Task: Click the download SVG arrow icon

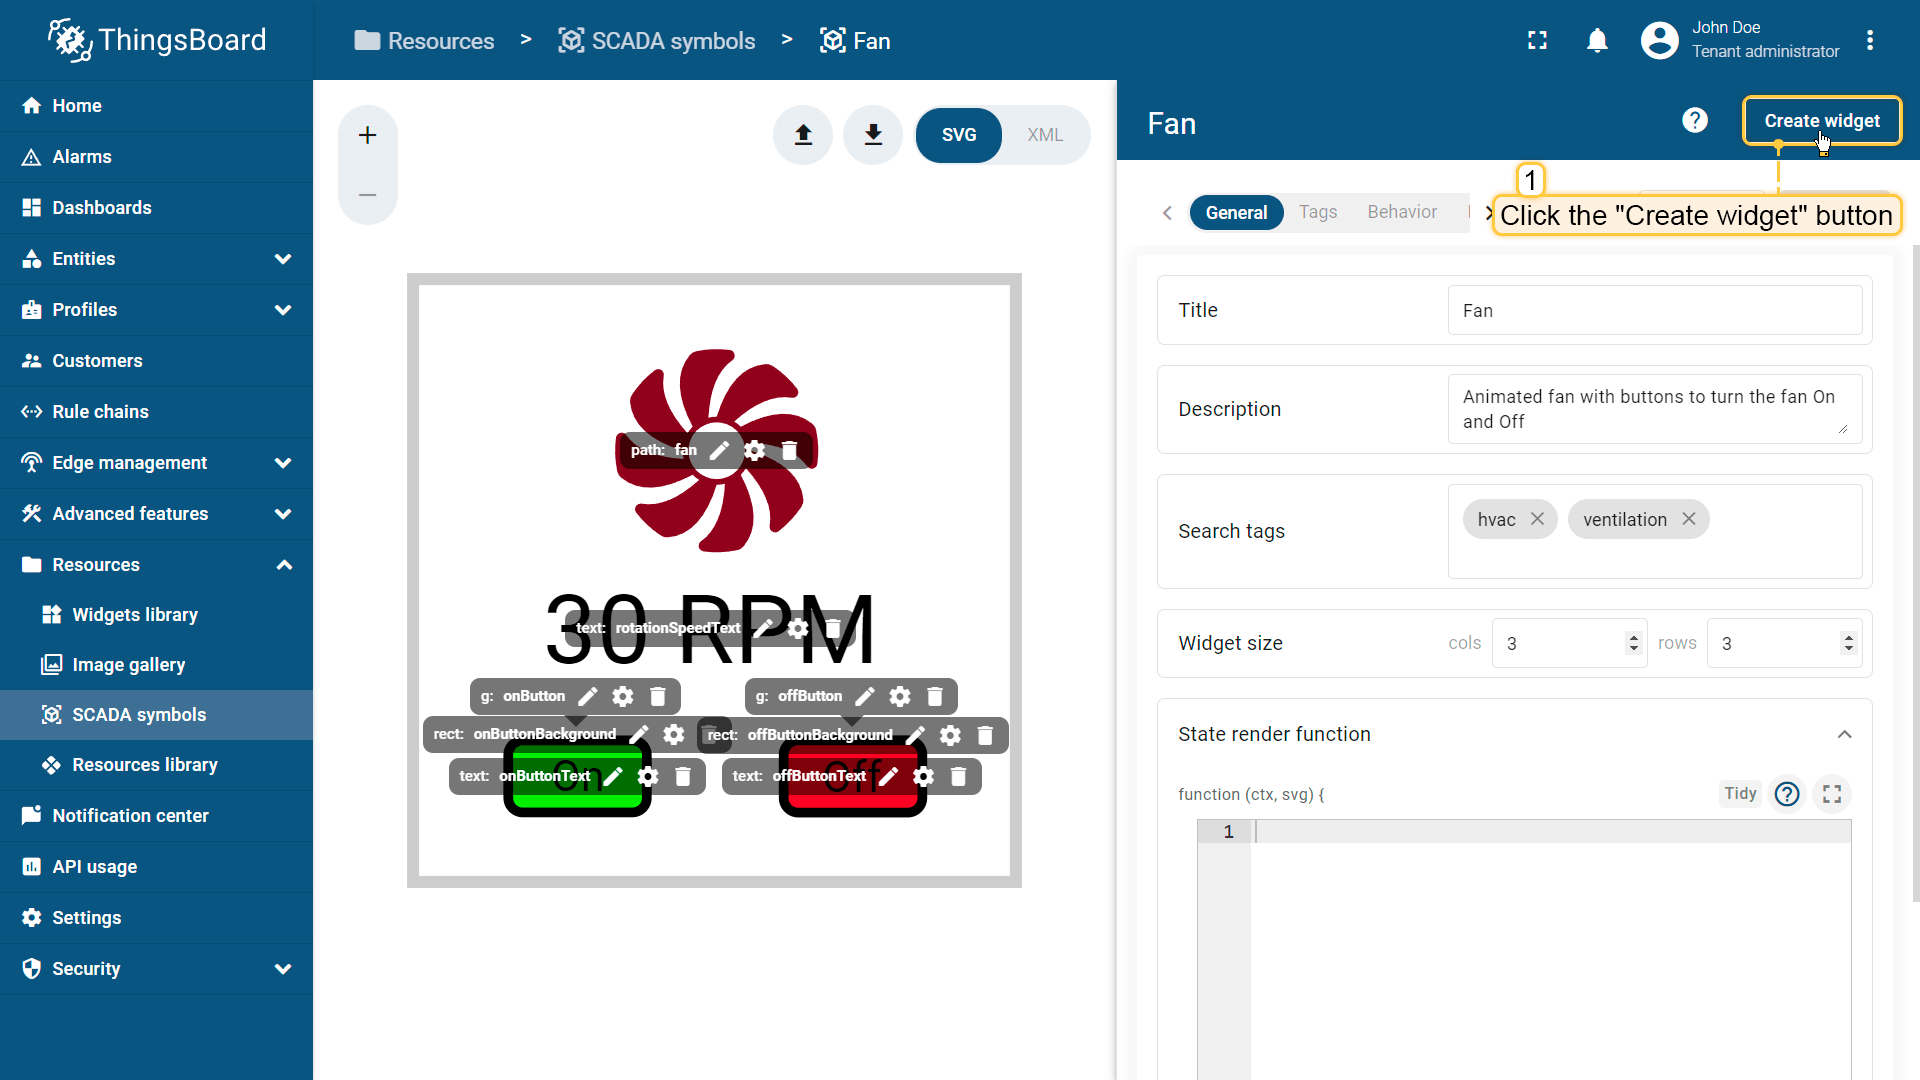Action: [x=873, y=135]
